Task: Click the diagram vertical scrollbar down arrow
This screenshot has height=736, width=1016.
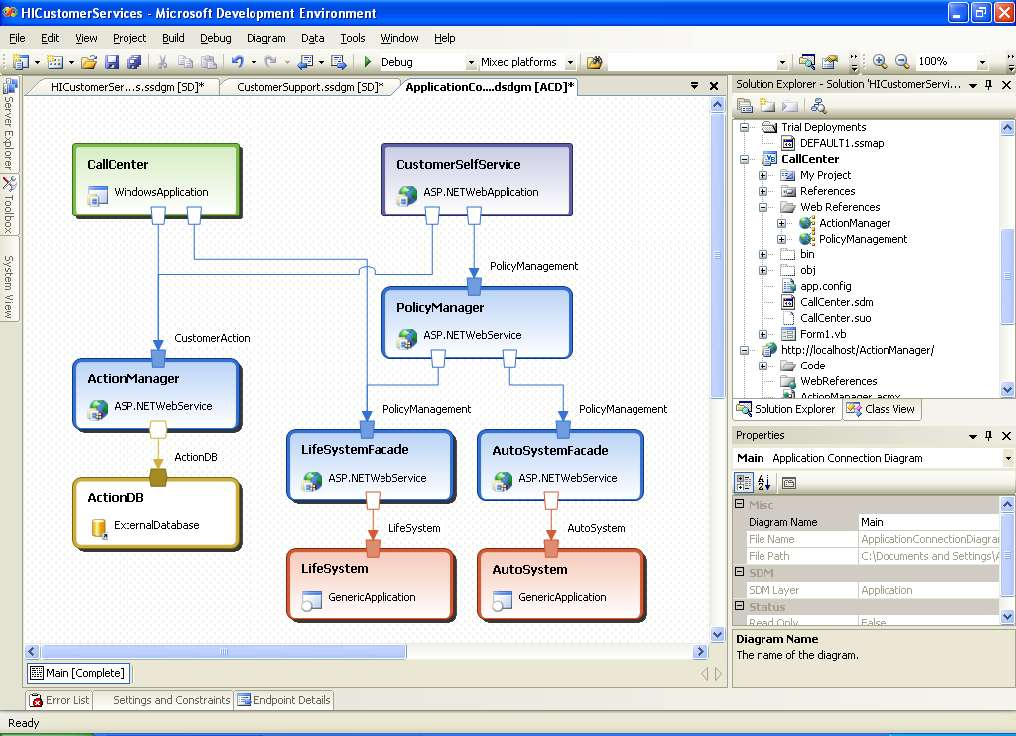Action: click(717, 634)
